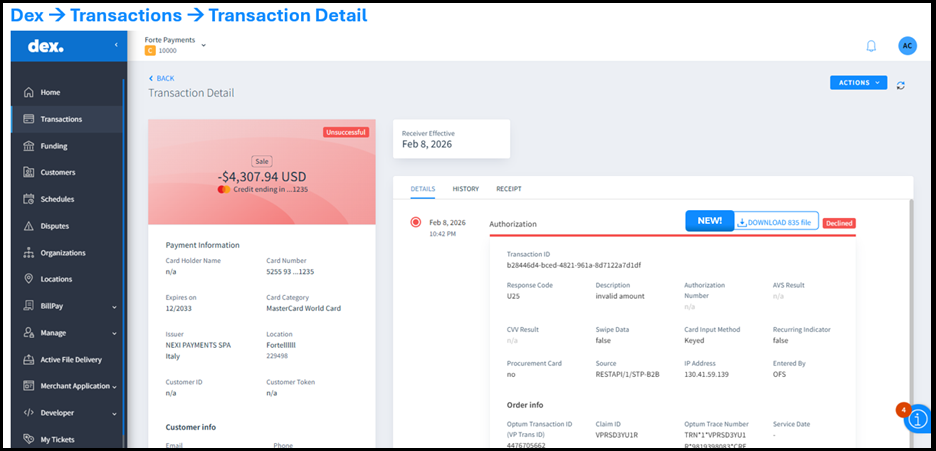Screen dimensions: 936x451
Task: Click the notification bell icon
Action: (871, 46)
